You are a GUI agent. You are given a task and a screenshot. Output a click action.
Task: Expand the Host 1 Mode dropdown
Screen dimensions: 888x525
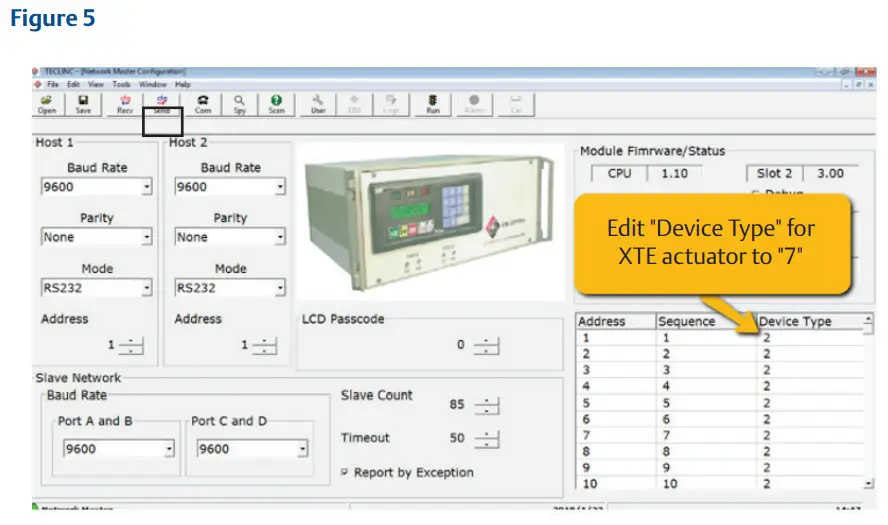click(147, 288)
